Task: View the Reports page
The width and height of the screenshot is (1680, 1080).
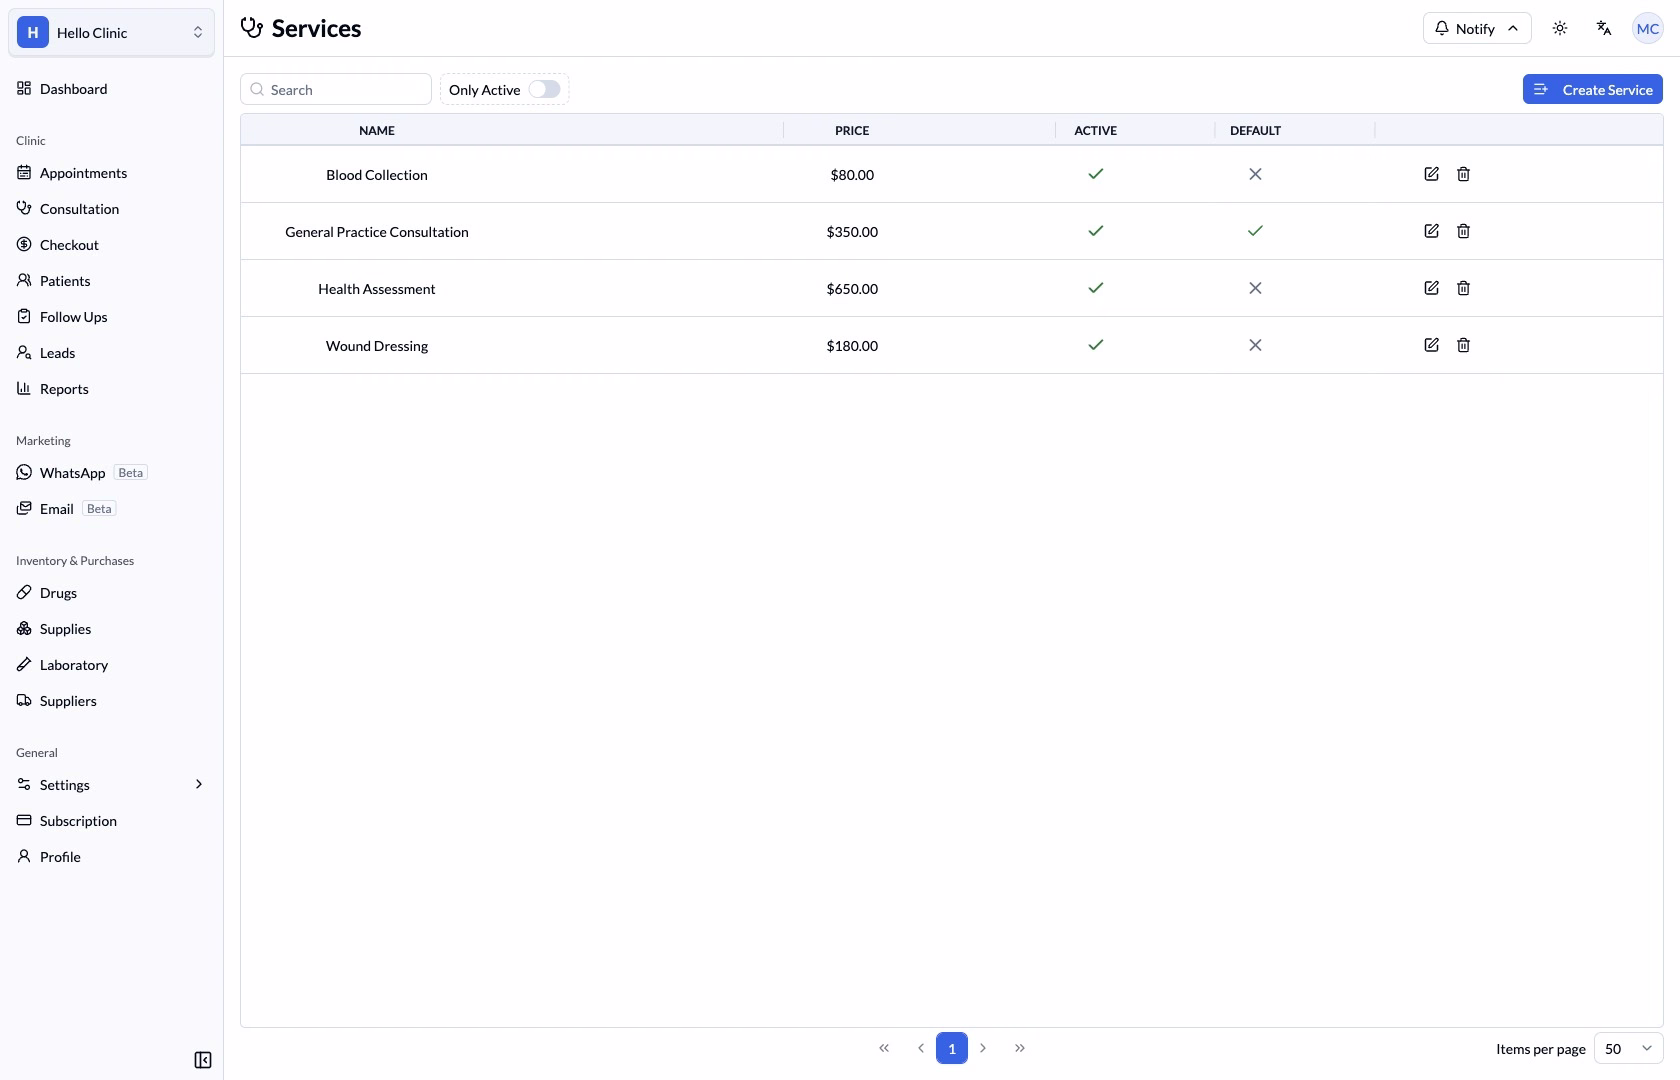Action: click(111, 389)
